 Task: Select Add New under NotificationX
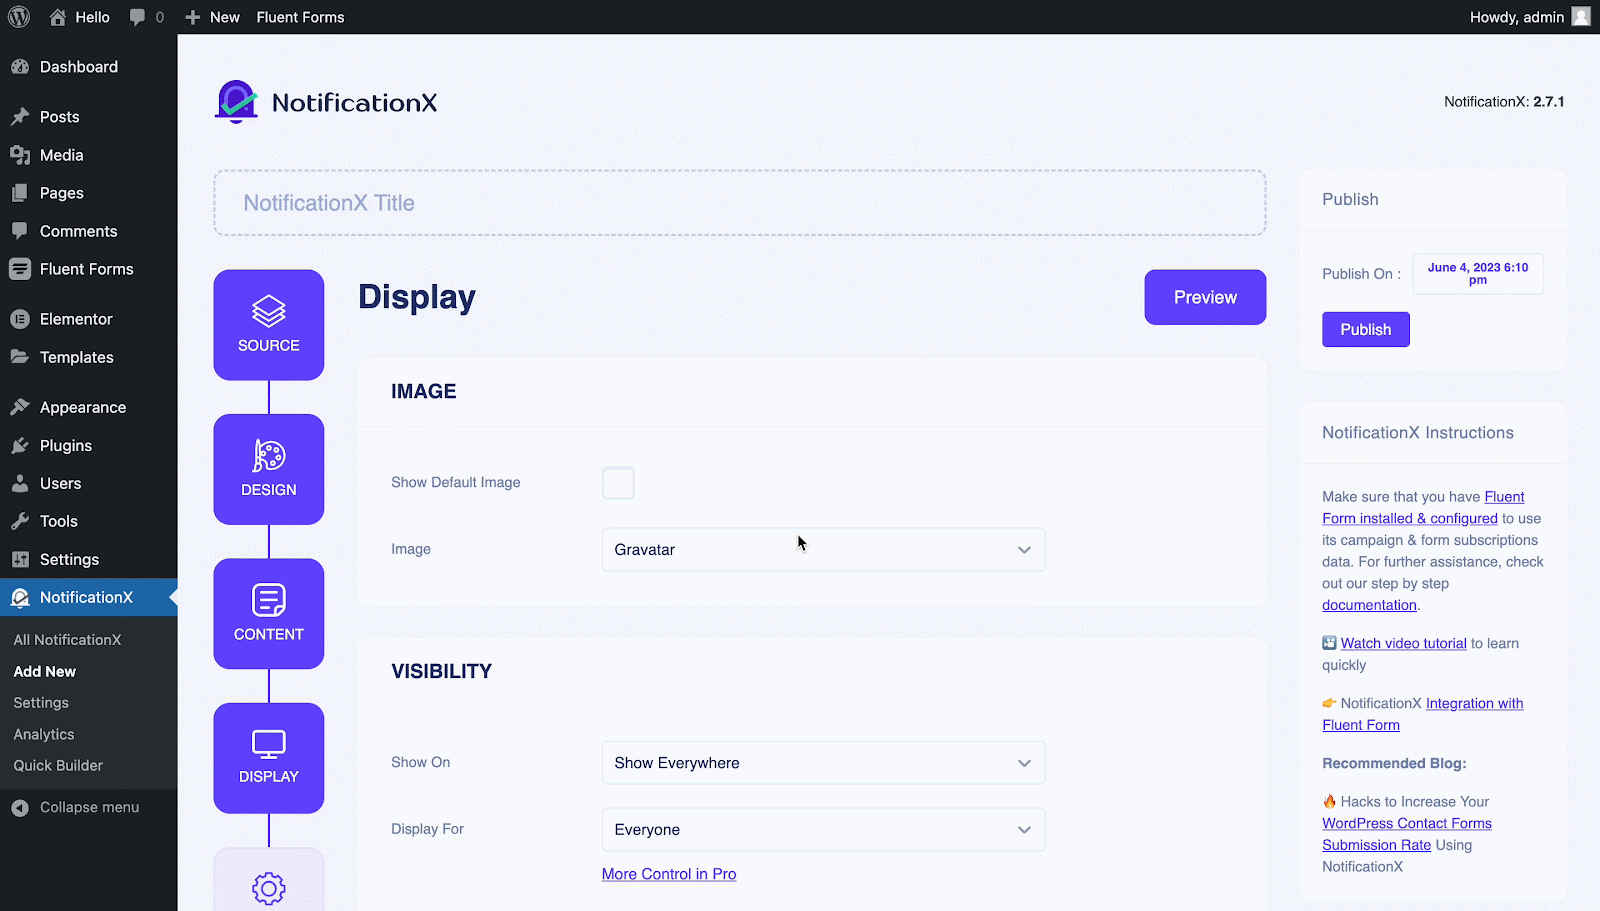tap(45, 672)
